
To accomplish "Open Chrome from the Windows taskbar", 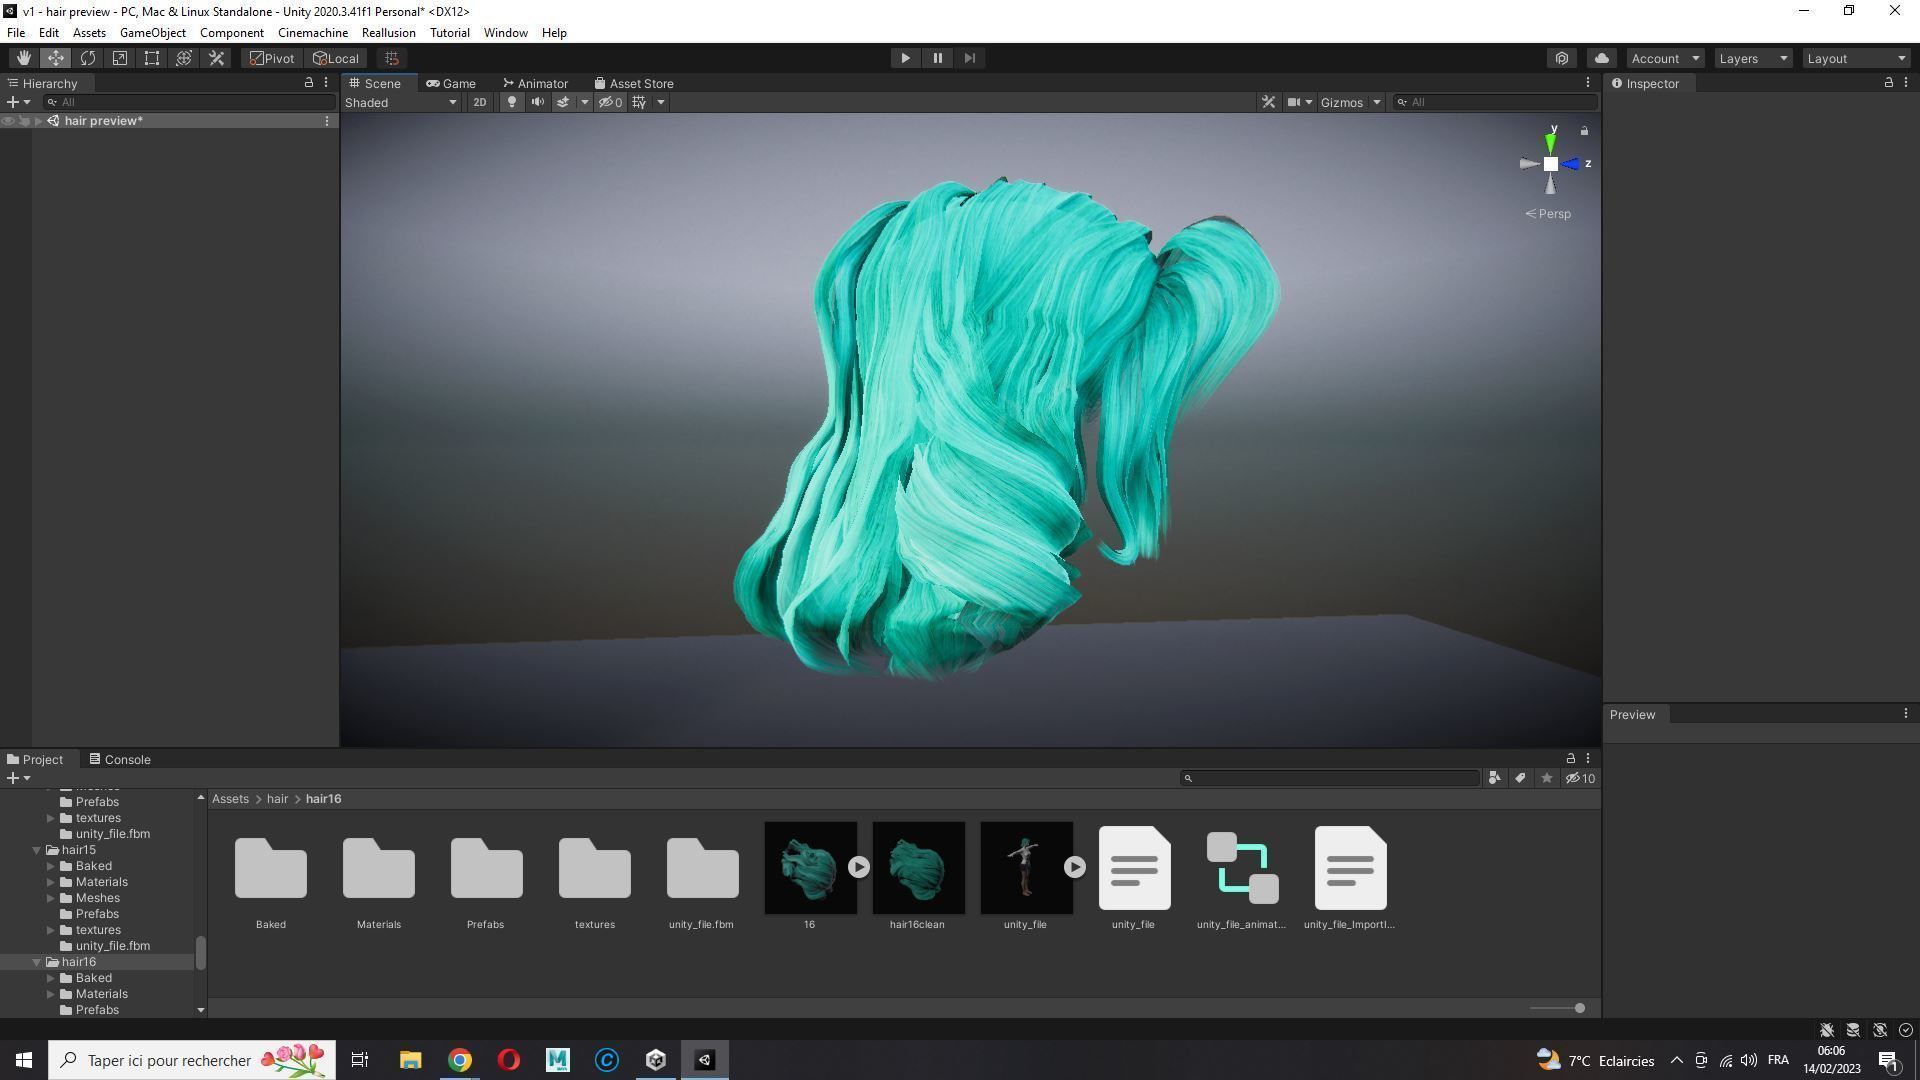I will click(x=459, y=1060).
